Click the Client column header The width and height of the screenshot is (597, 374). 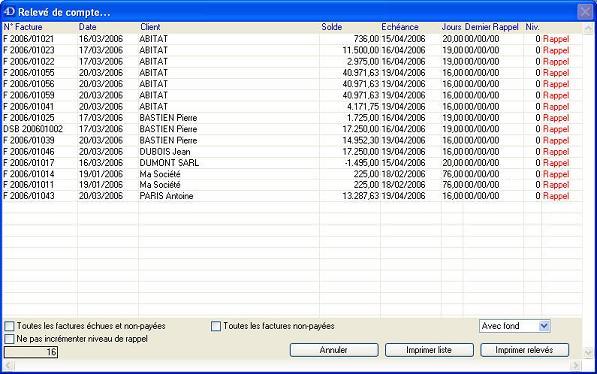[x=150, y=27]
